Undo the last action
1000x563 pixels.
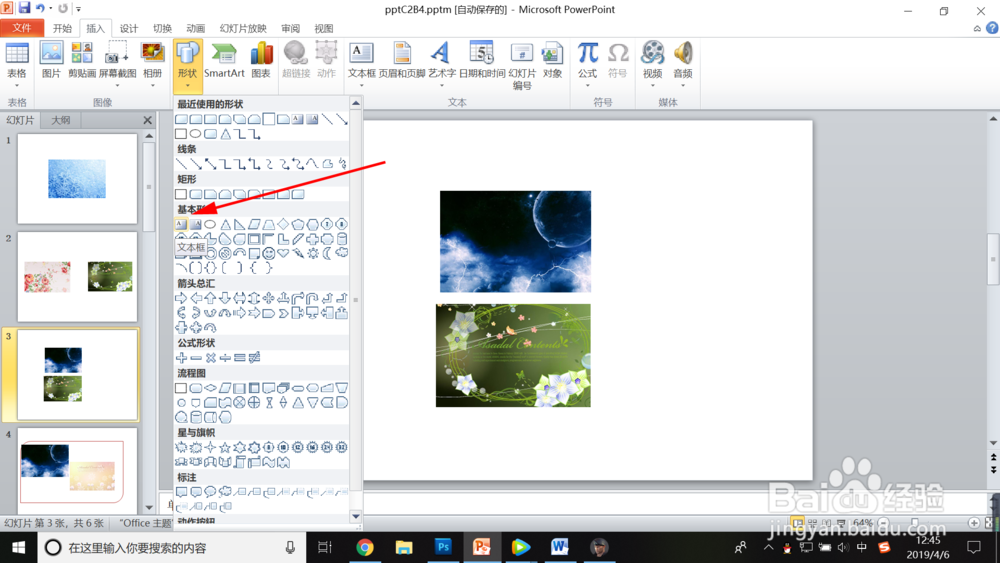[40, 8]
